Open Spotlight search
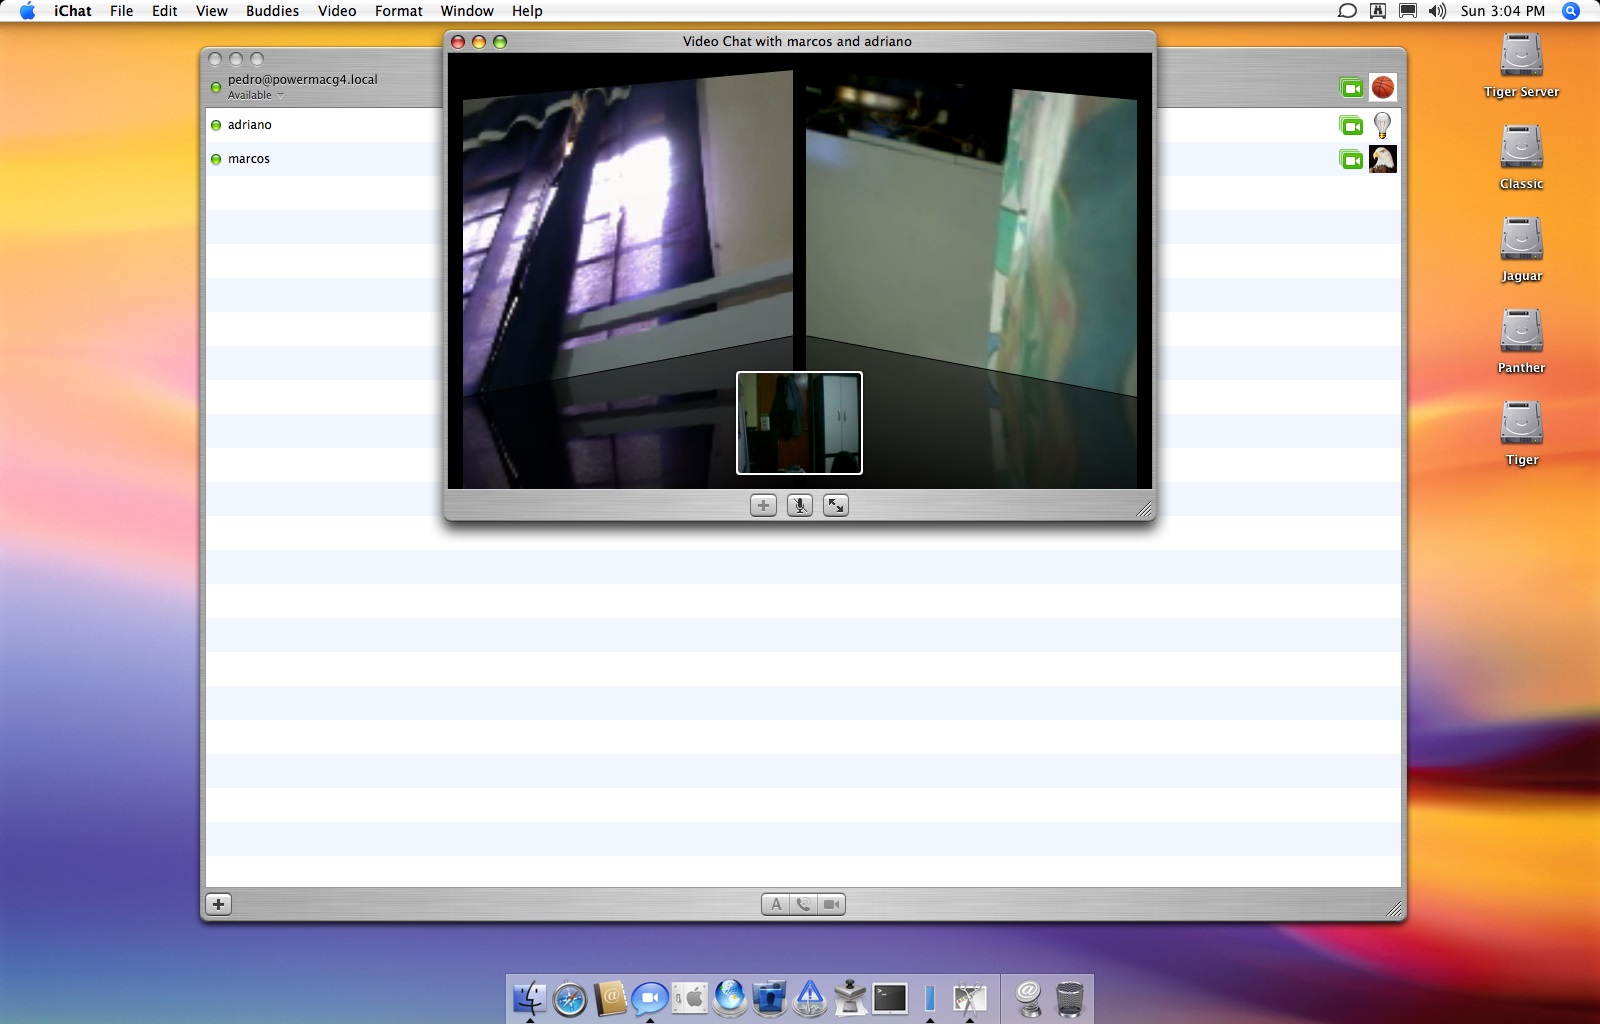Image resolution: width=1600 pixels, height=1024 pixels. pos(1571,11)
